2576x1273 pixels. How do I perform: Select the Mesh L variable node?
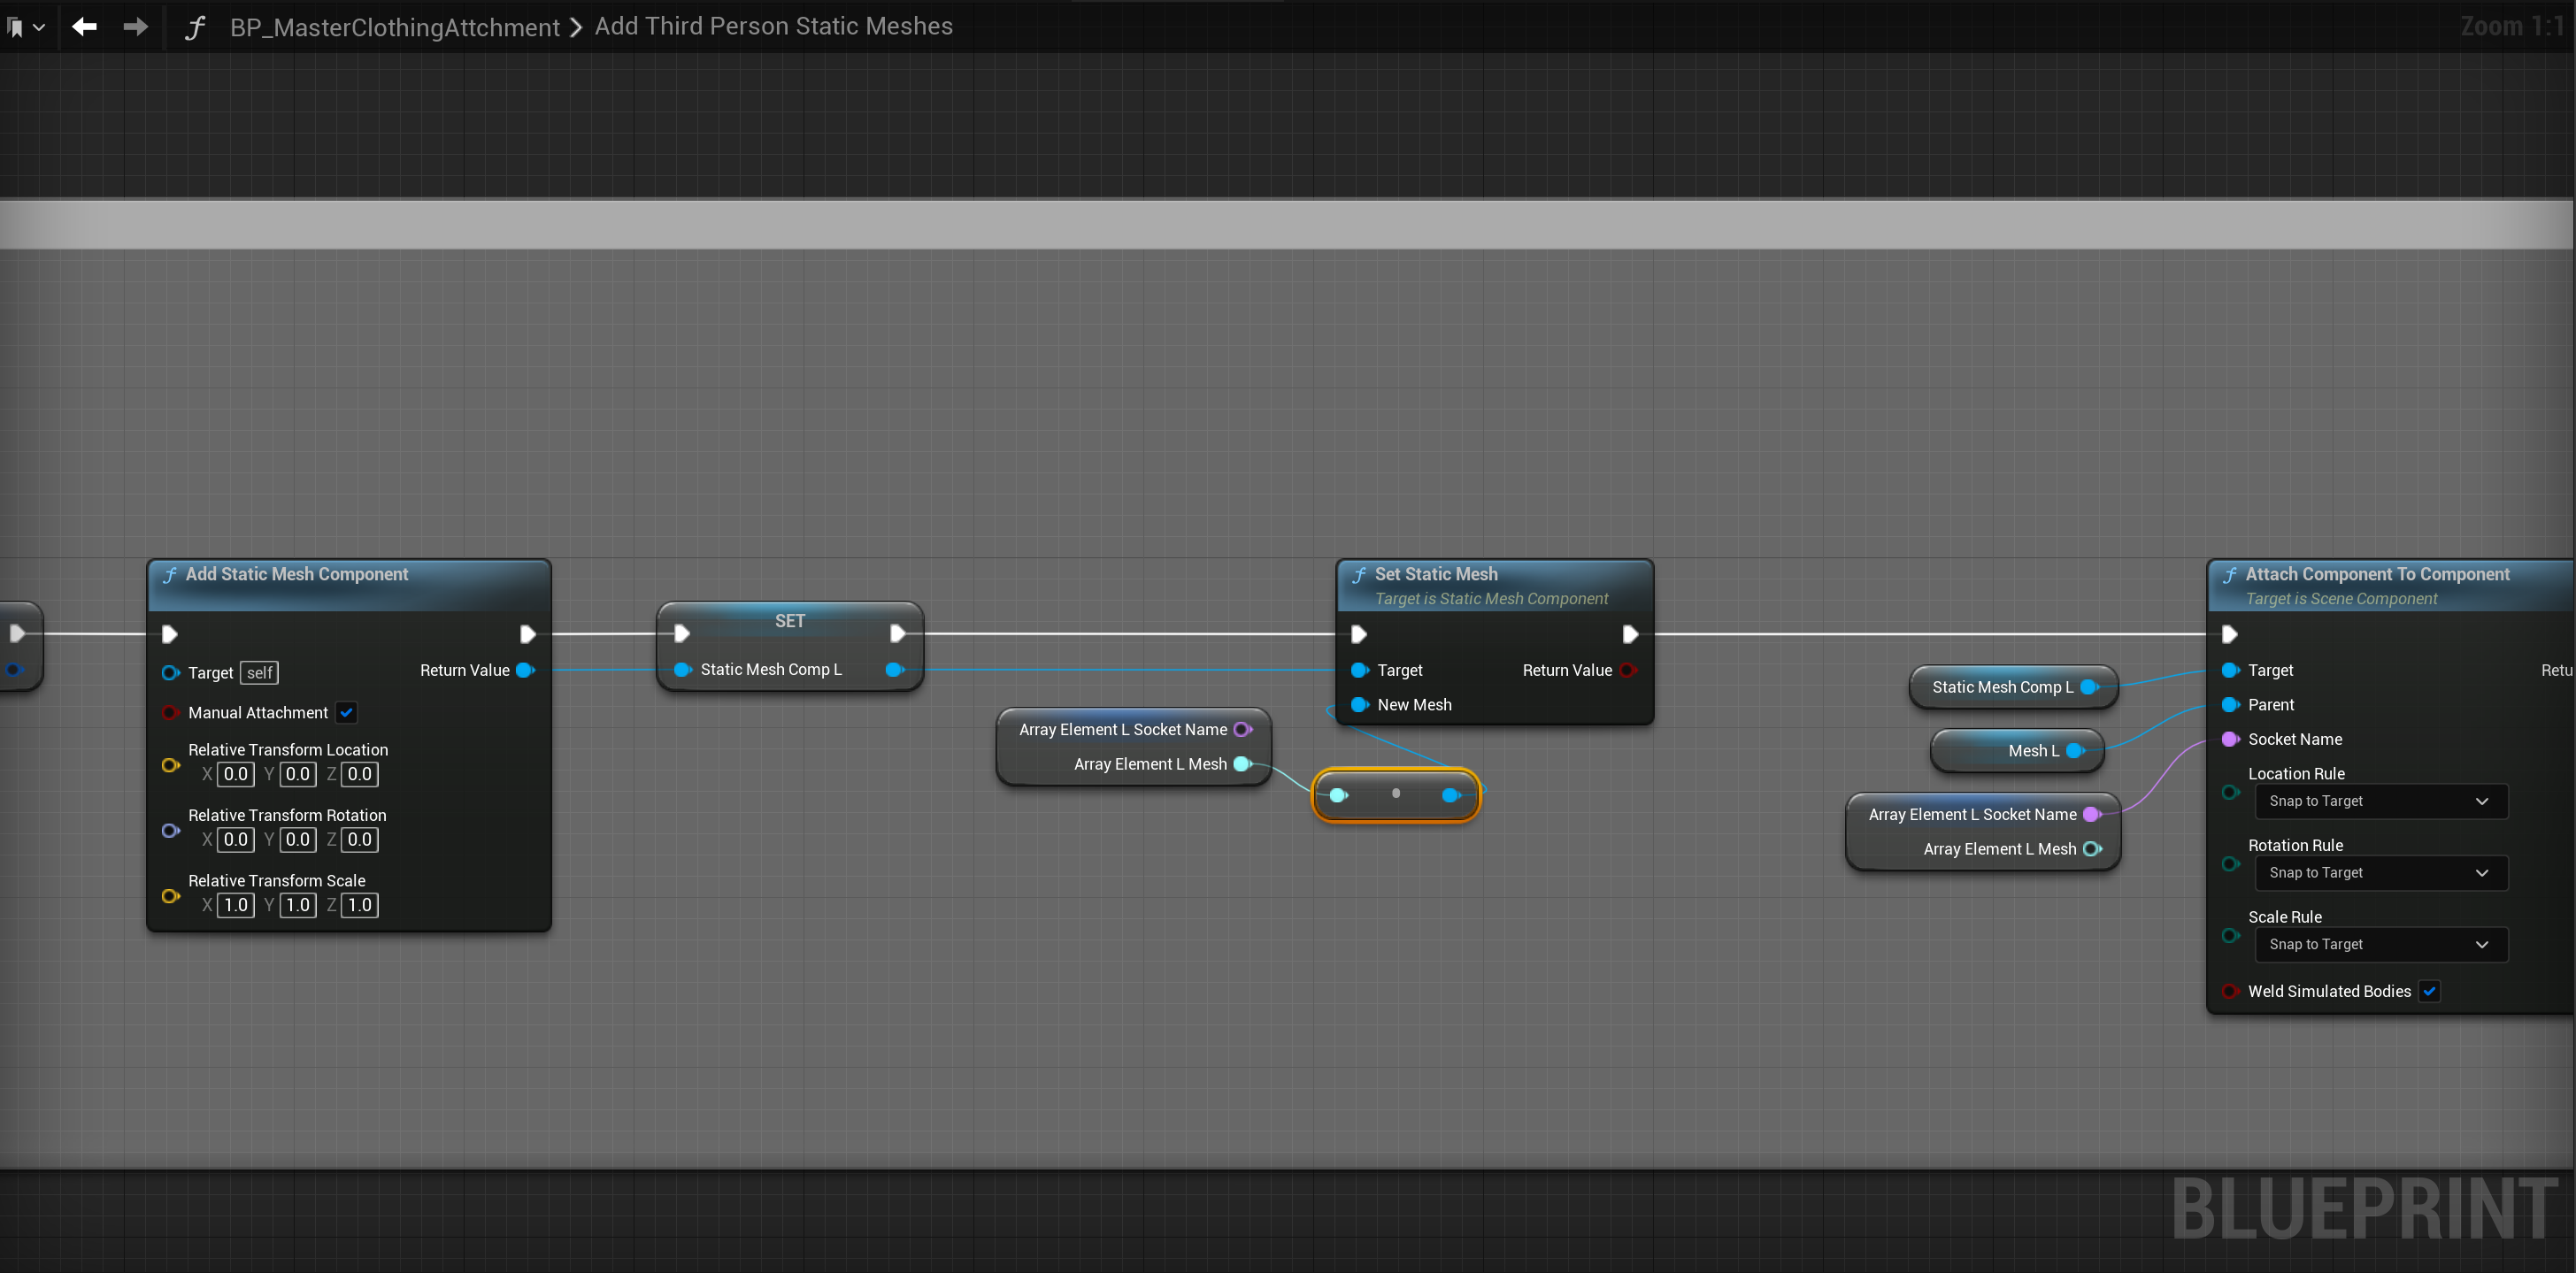2030,751
